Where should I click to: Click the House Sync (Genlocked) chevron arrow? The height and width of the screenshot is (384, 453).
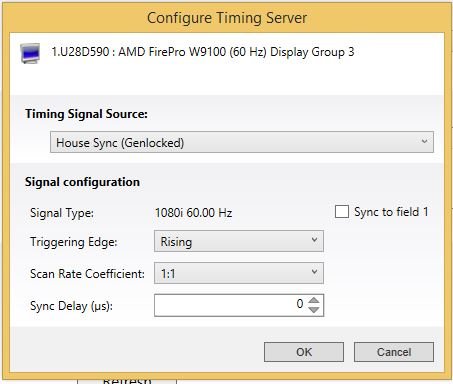424,141
